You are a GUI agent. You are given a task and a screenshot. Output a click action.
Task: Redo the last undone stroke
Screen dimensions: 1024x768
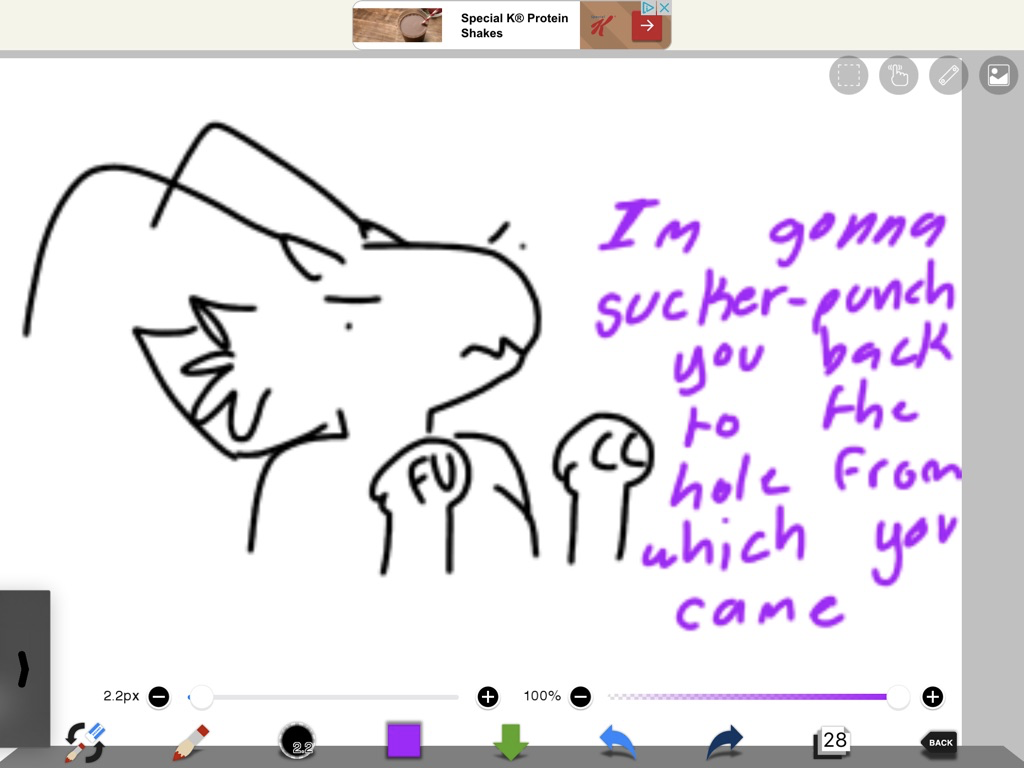tap(725, 743)
